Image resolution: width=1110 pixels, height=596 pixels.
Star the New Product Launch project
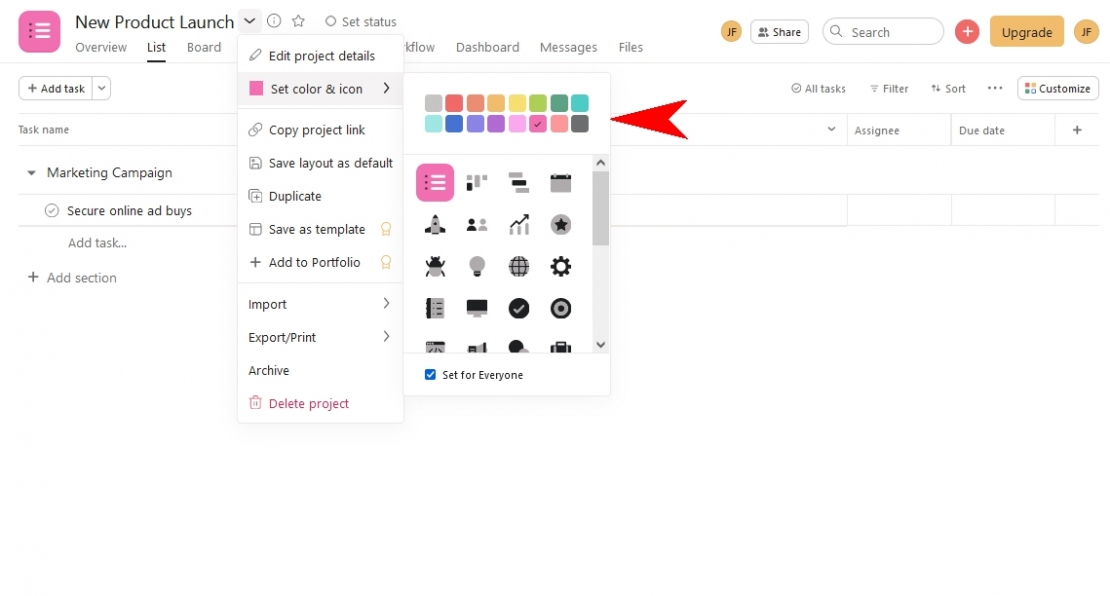point(297,20)
